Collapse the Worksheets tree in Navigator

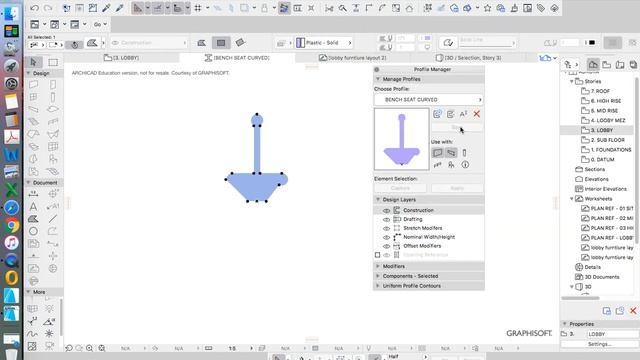coord(571,199)
